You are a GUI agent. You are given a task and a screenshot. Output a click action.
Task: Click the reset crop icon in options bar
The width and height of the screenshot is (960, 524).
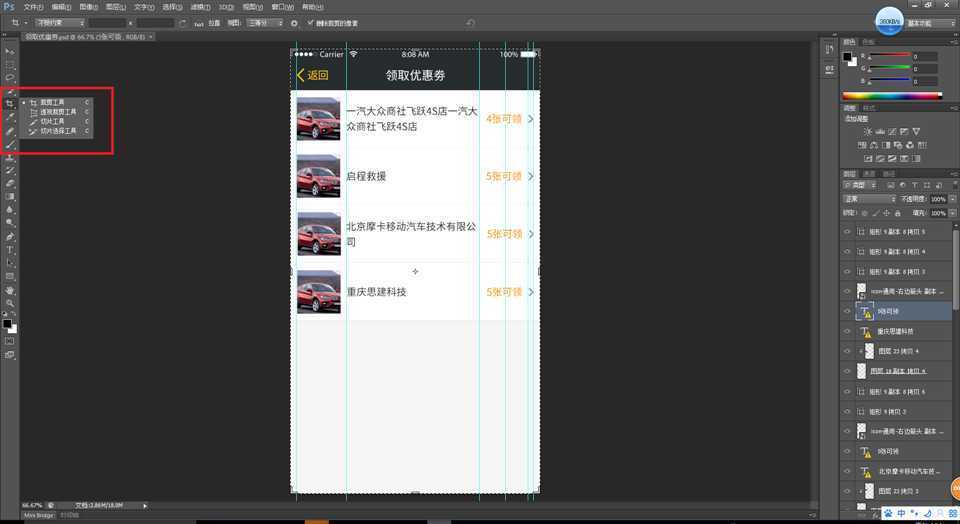pyautogui.click(x=470, y=23)
